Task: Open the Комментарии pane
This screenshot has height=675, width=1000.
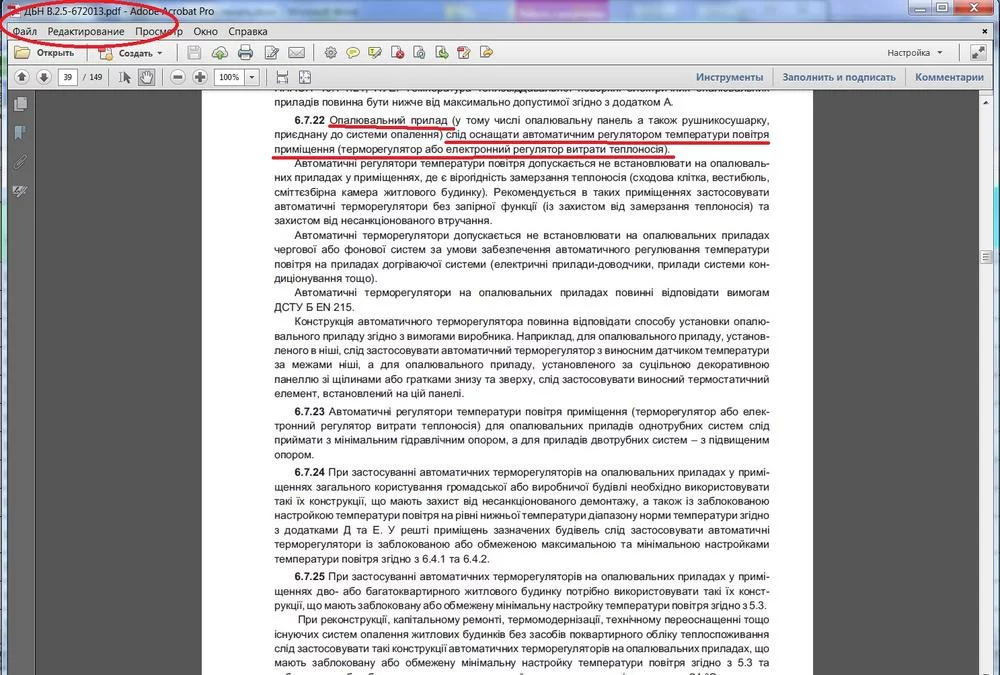Action: pos(949,77)
